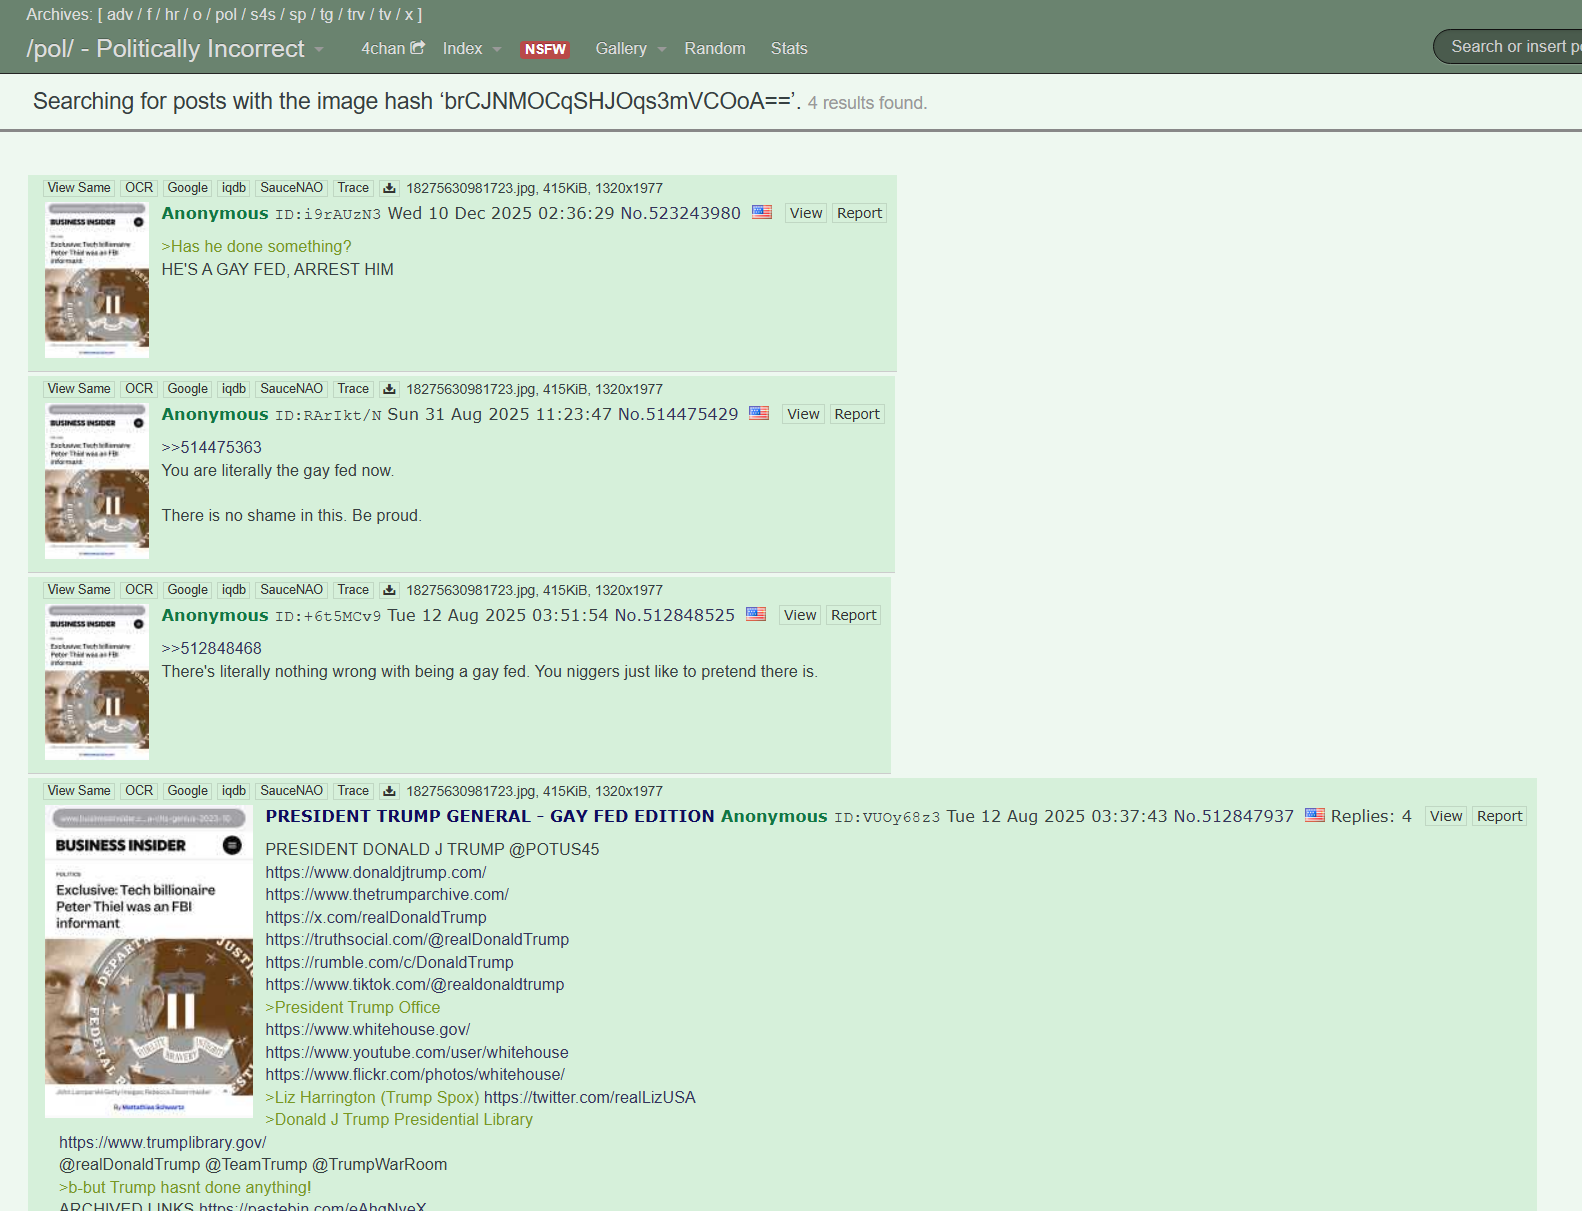Screen dimensions: 1582x1211
Task: Search SauceNAO for post No.514475429 image
Action: pyautogui.click(x=292, y=389)
